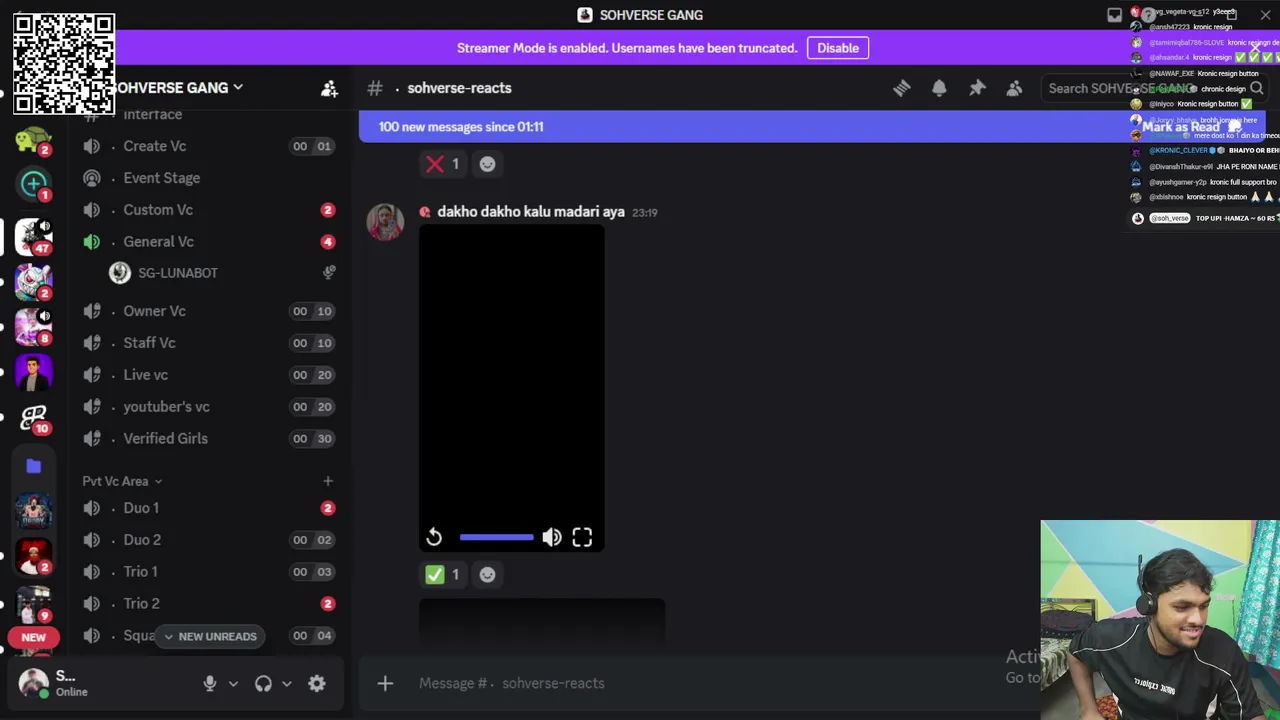Join the youtuber's vc channel
The image size is (1280, 720).
(x=208, y=407)
